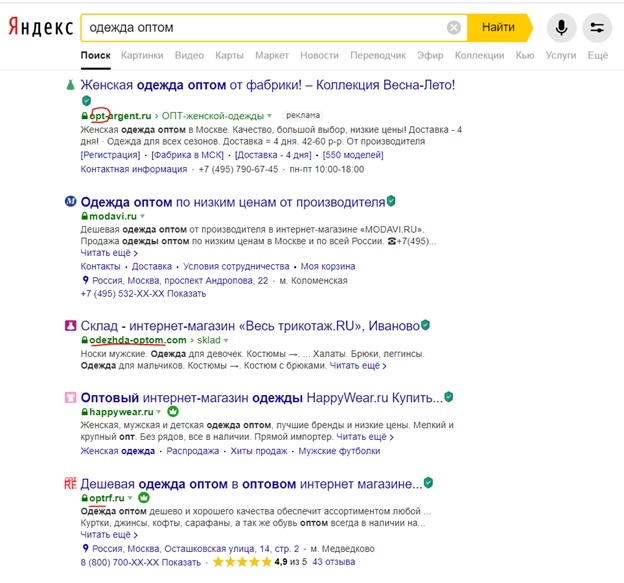Viewport: 624px width, 583px height.
Task: Click the purple favicon of Весь трикотаж result
Action: click(70, 326)
